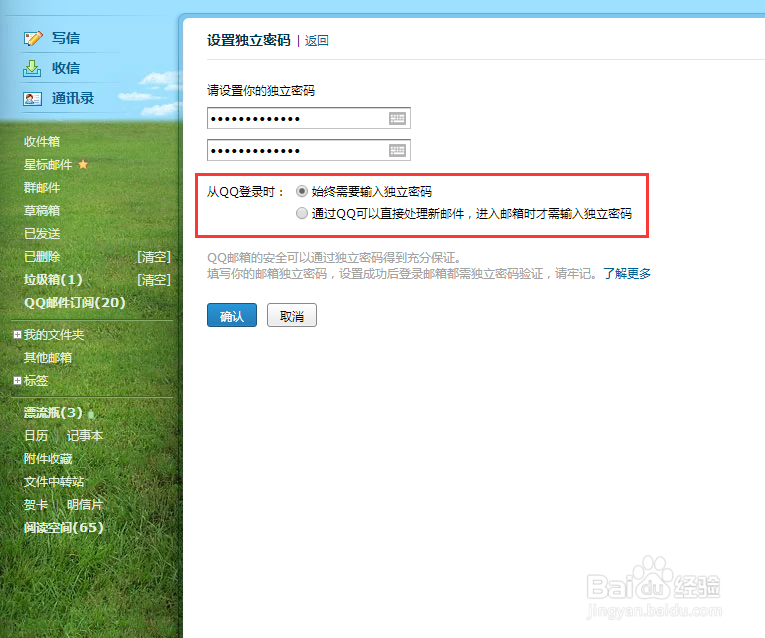This screenshot has width=765, height=638.
Task: Open 明信片 postcards
Action: coord(84,504)
